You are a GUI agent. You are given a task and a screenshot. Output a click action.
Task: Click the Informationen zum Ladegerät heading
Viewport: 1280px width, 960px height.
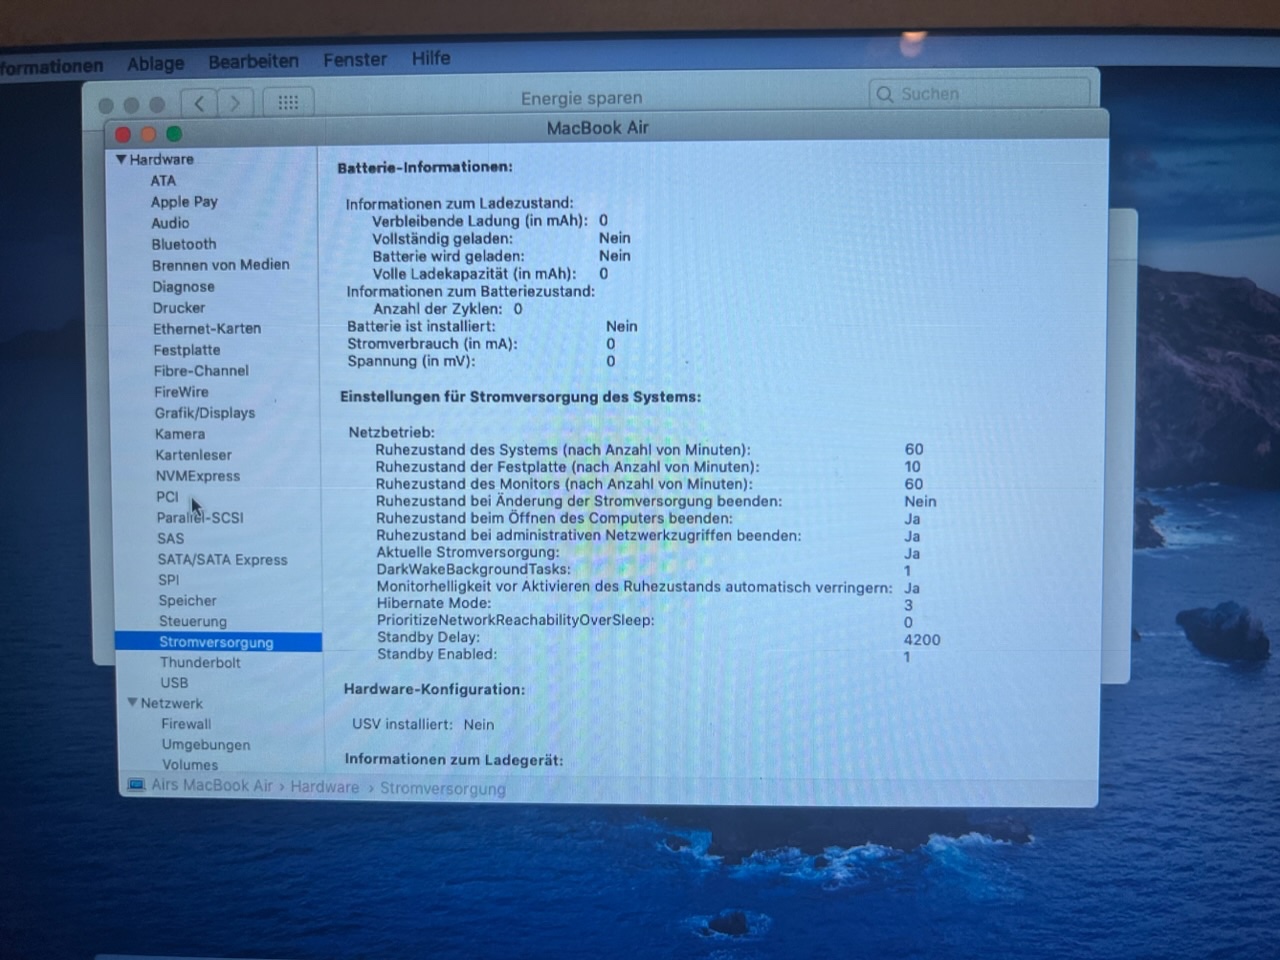tap(454, 760)
